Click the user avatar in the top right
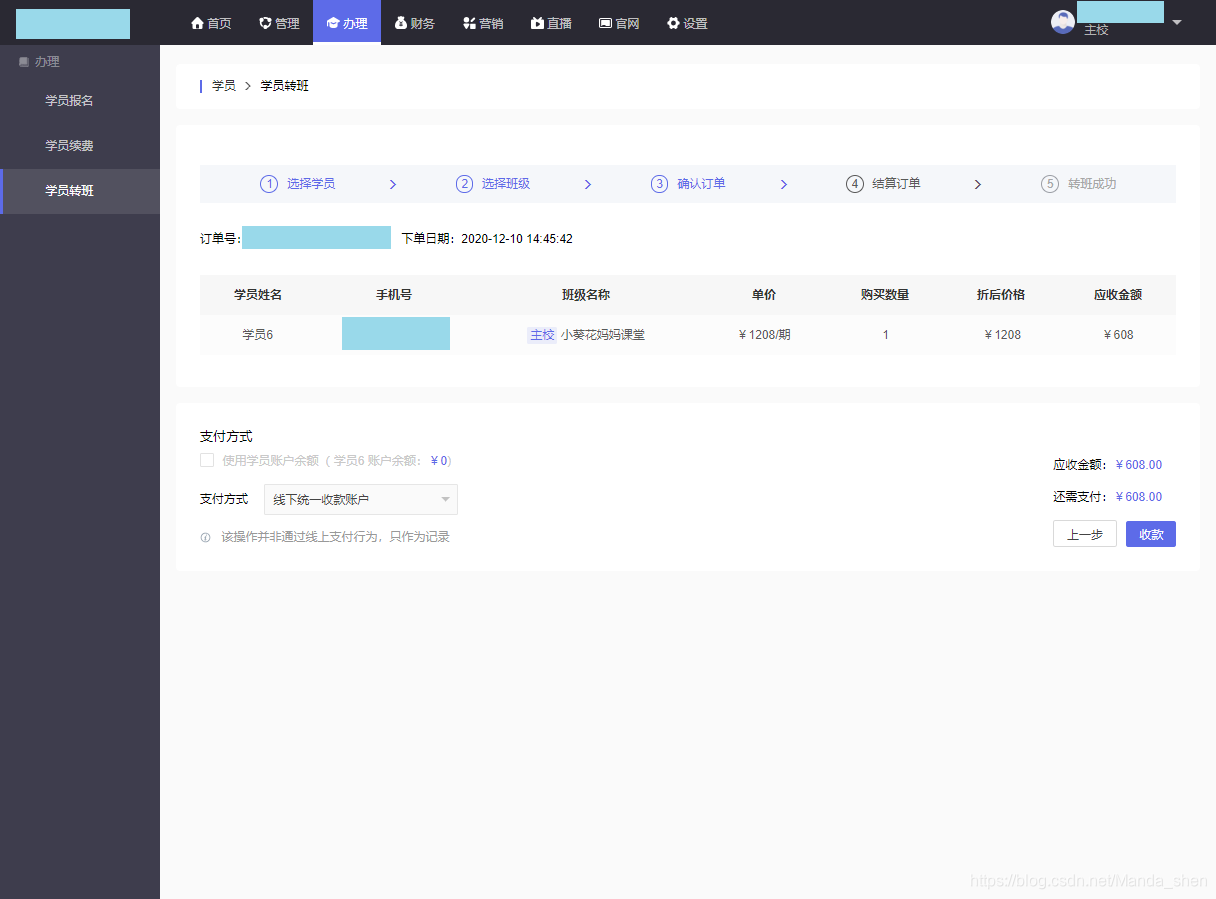This screenshot has height=899, width=1216. pos(1062,20)
